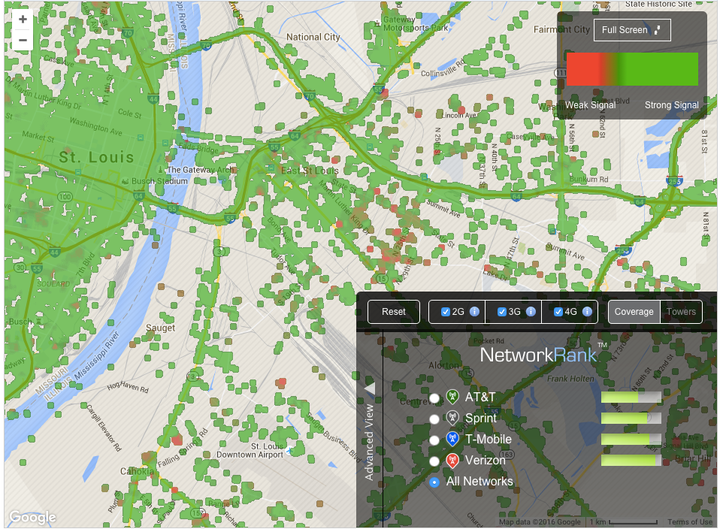Click the signal strength color gradient legend
The image size is (720, 529).
coord(632,69)
